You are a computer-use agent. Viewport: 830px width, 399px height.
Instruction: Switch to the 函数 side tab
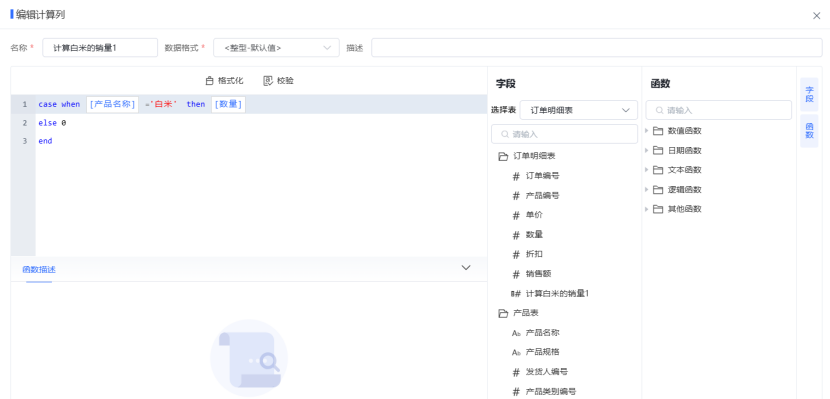coord(809,131)
